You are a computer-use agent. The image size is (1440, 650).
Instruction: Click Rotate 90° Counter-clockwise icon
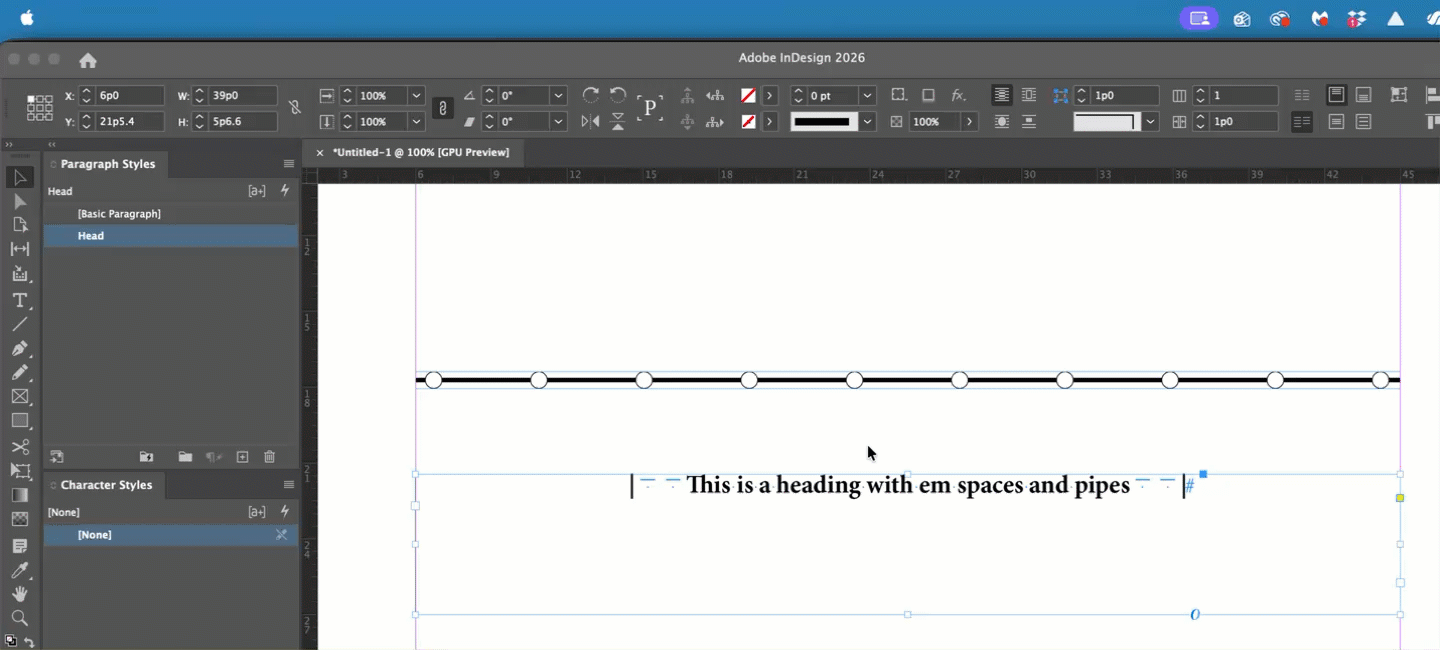tap(618, 95)
